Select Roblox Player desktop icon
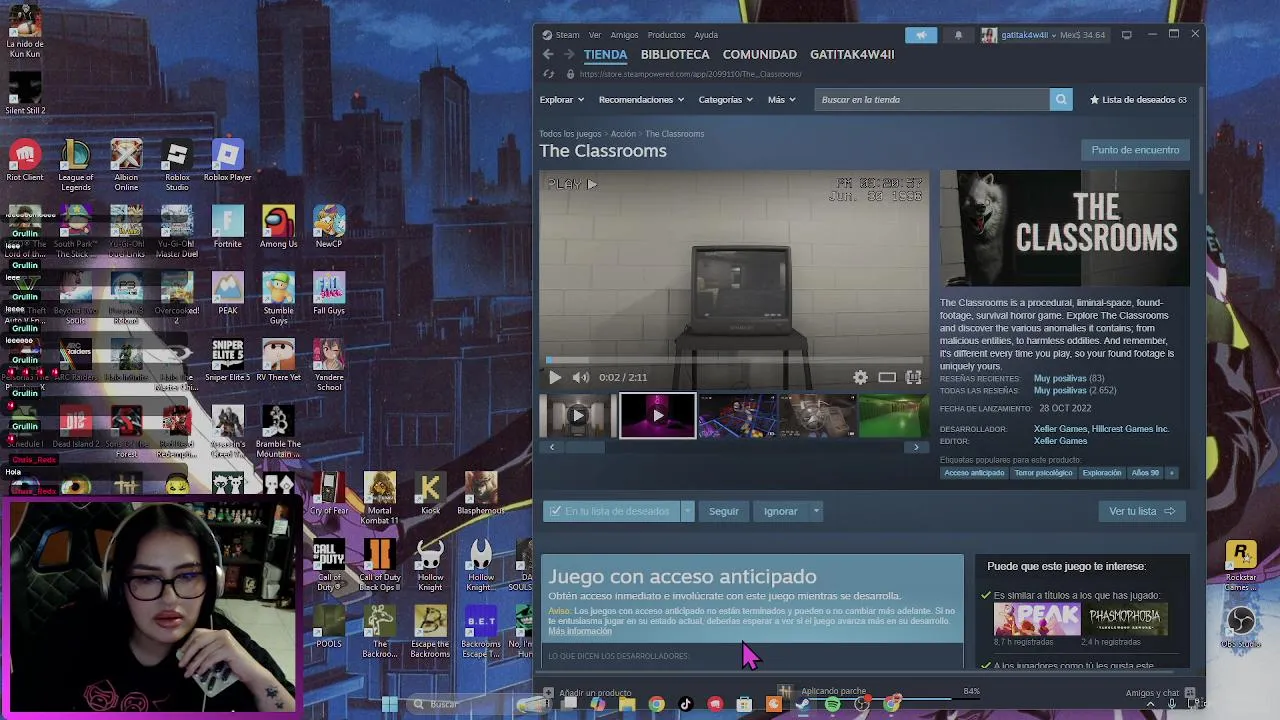This screenshot has height=720, width=1280. point(228,160)
